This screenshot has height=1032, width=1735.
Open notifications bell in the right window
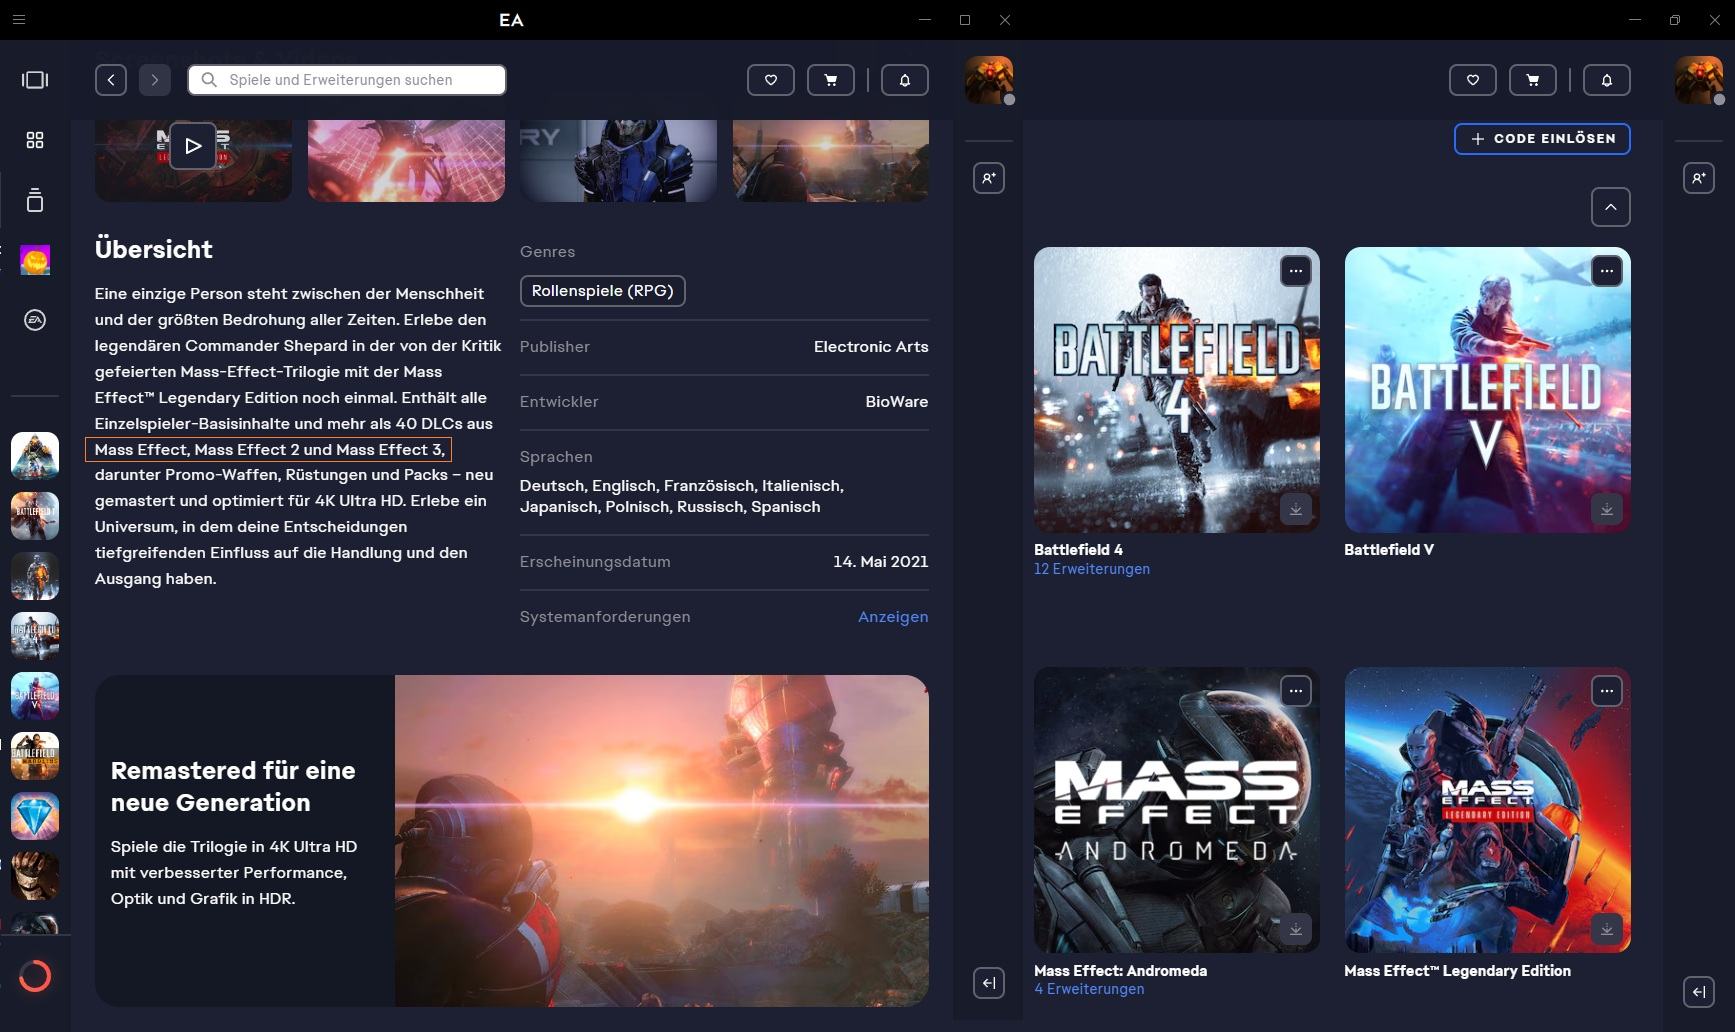click(1607, 80)
